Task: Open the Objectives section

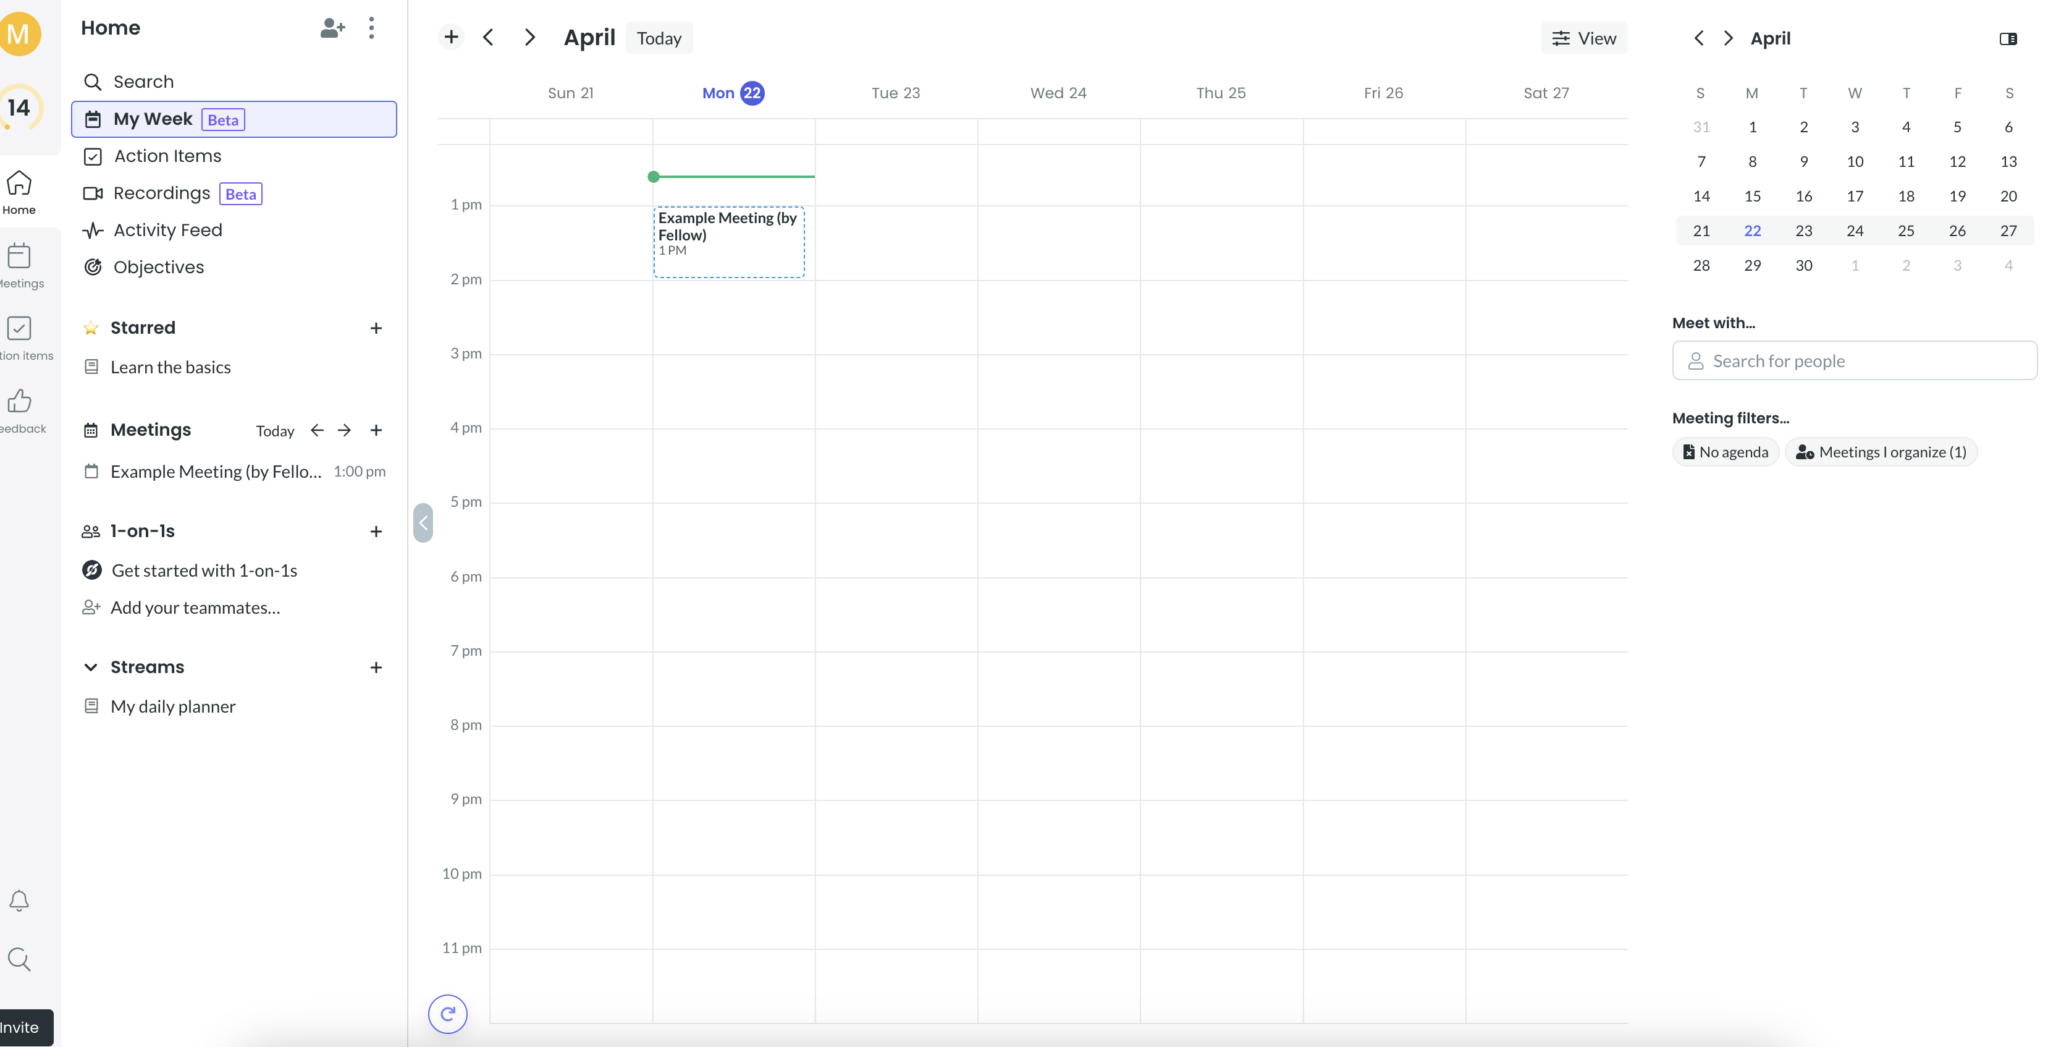Action: [157, 267]
